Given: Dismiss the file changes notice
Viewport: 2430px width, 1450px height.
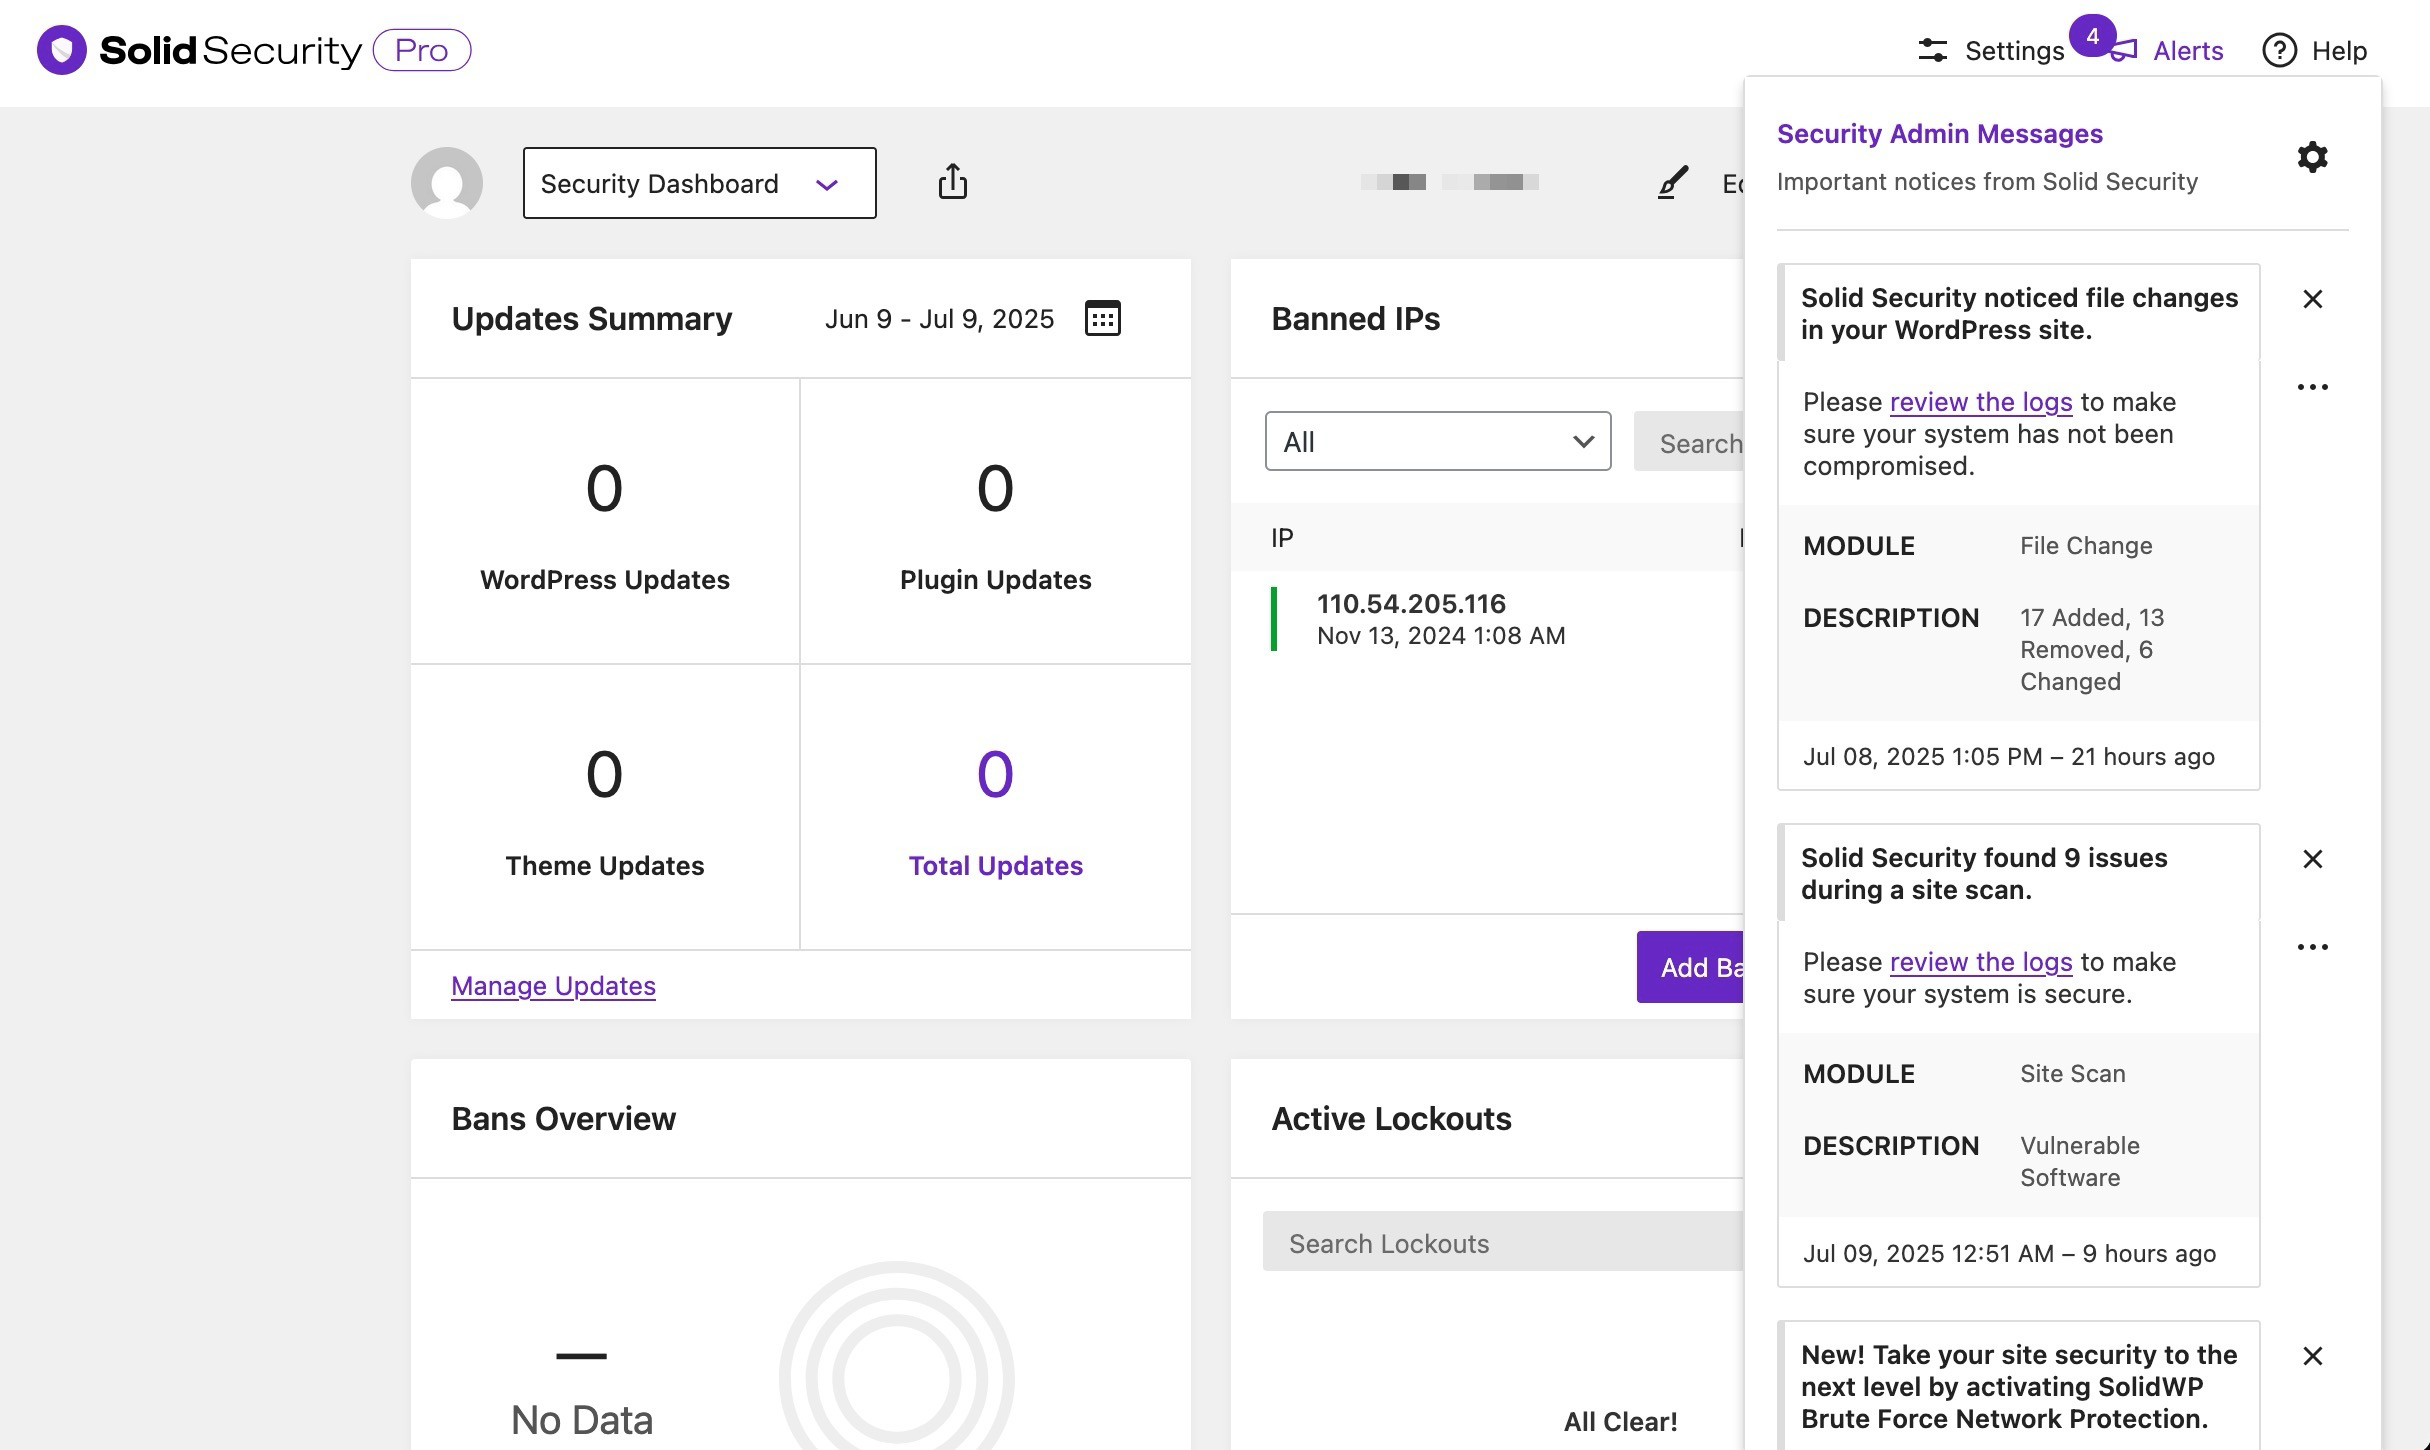Looking at the screenshot, I should (x=2312, y=299).
